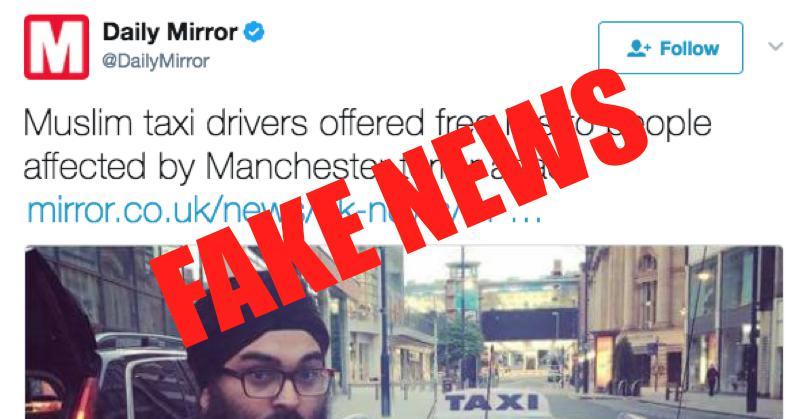Image resolution: width=800 pixels, height=419 pixels.
Task: Open the mirror.co.uk article link
Action: click(x=284, y=211)
